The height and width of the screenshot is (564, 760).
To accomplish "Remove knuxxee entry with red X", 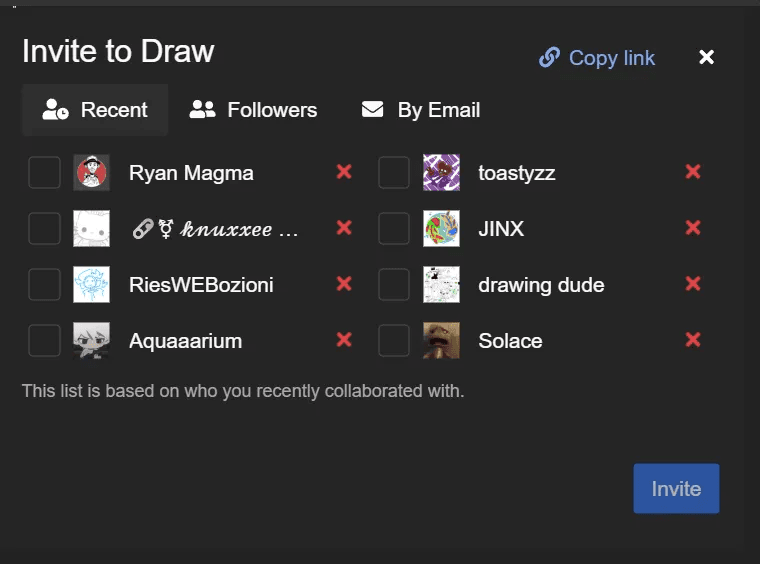I will [344, 228].
